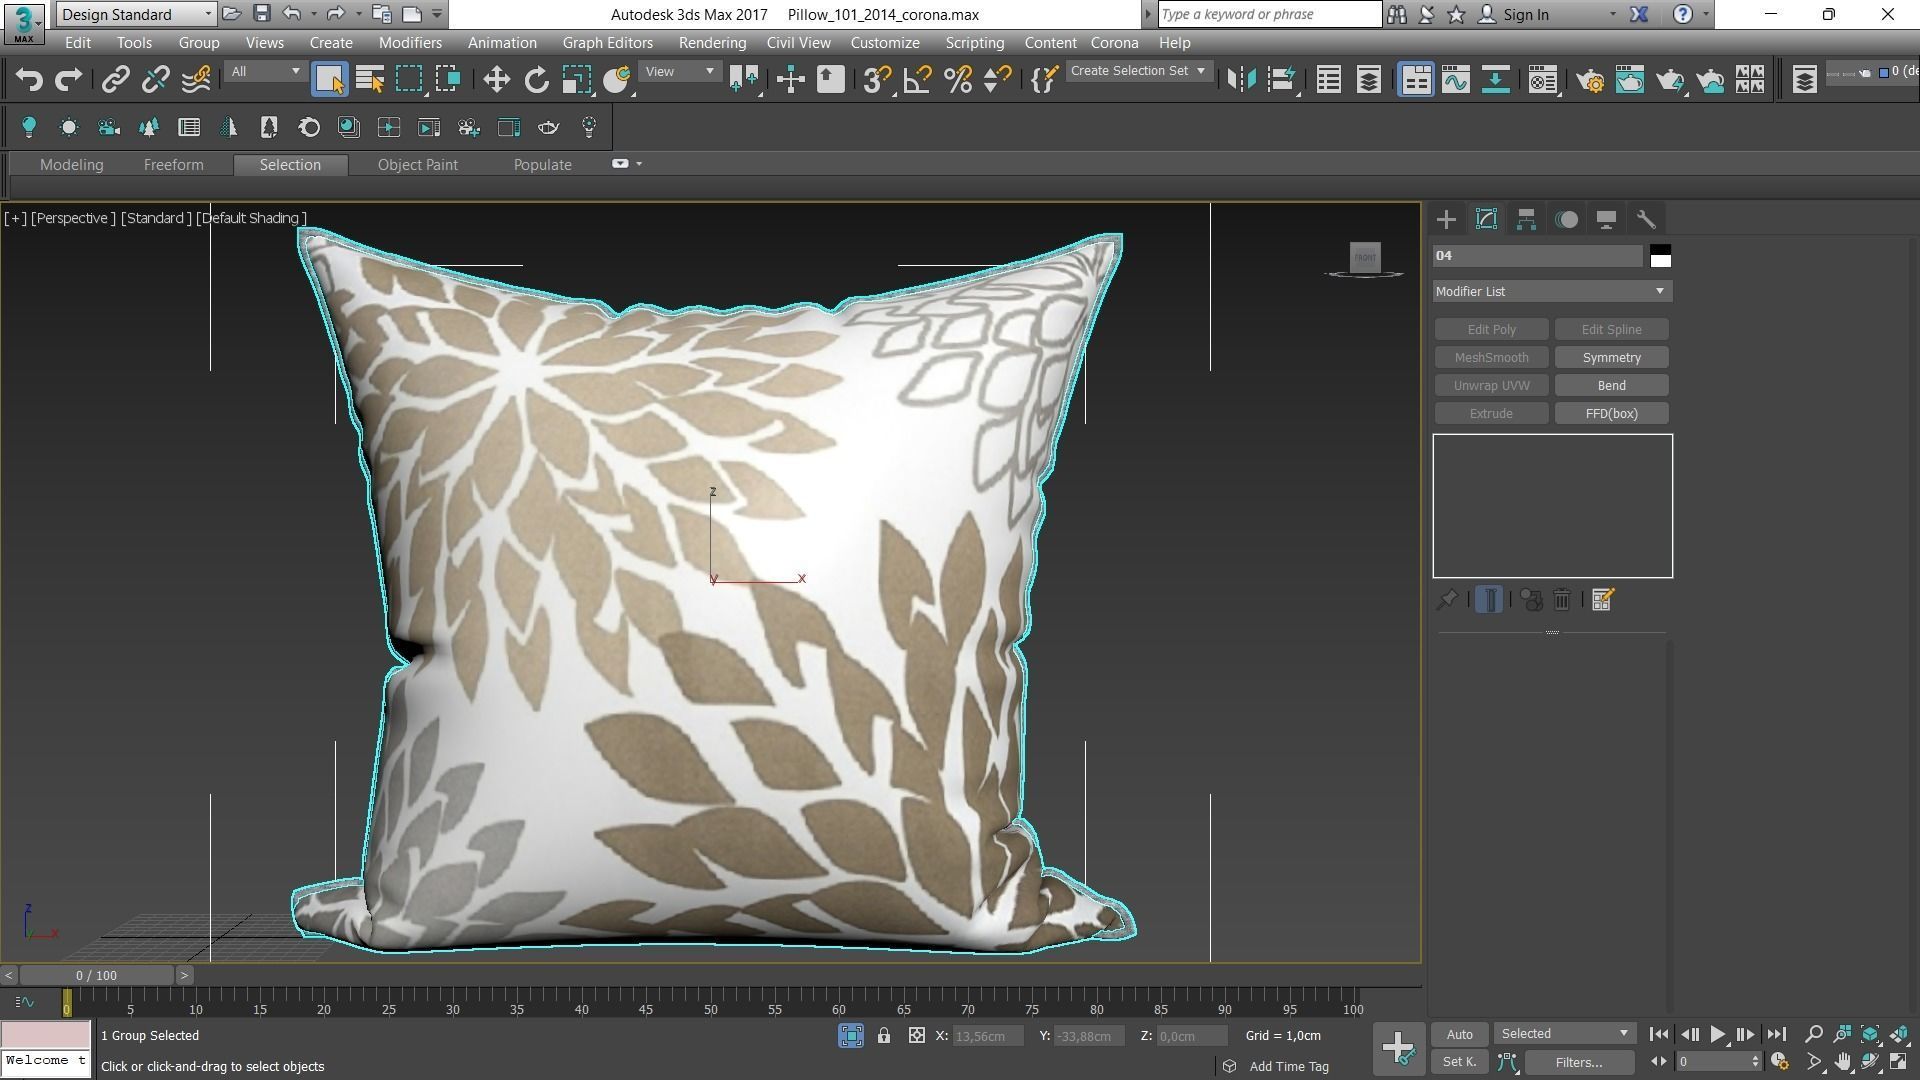
Task: Toggle Pin Stack in modifier panel
Action: [1447, 600]
